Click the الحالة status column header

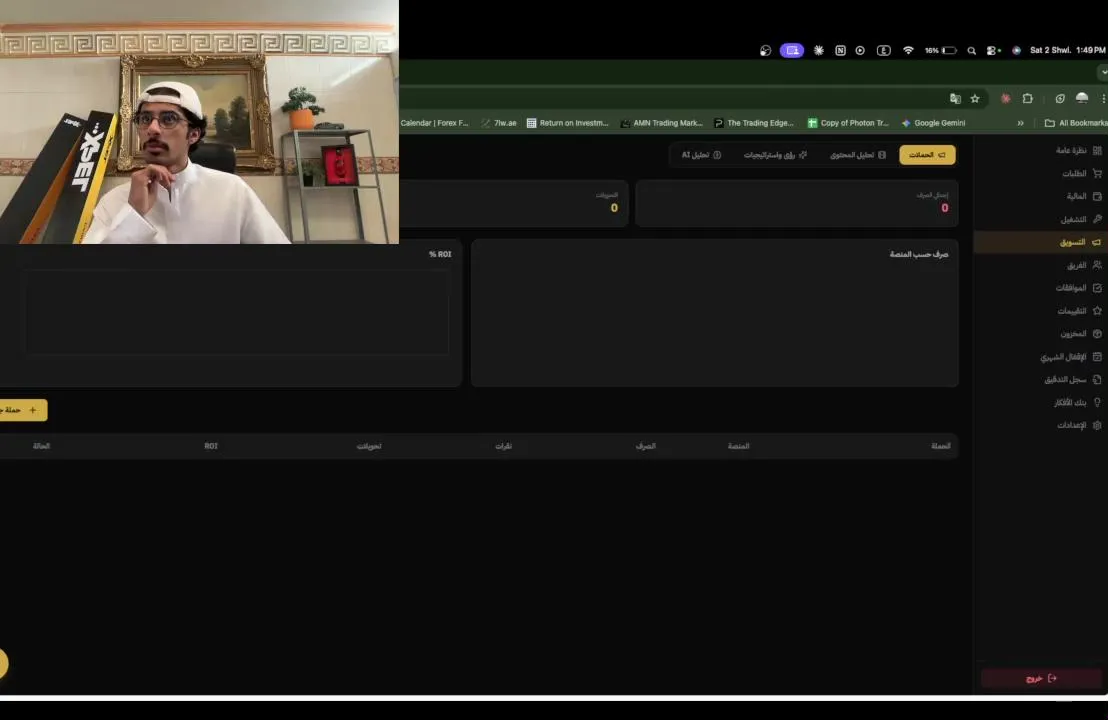coord(42,446)
